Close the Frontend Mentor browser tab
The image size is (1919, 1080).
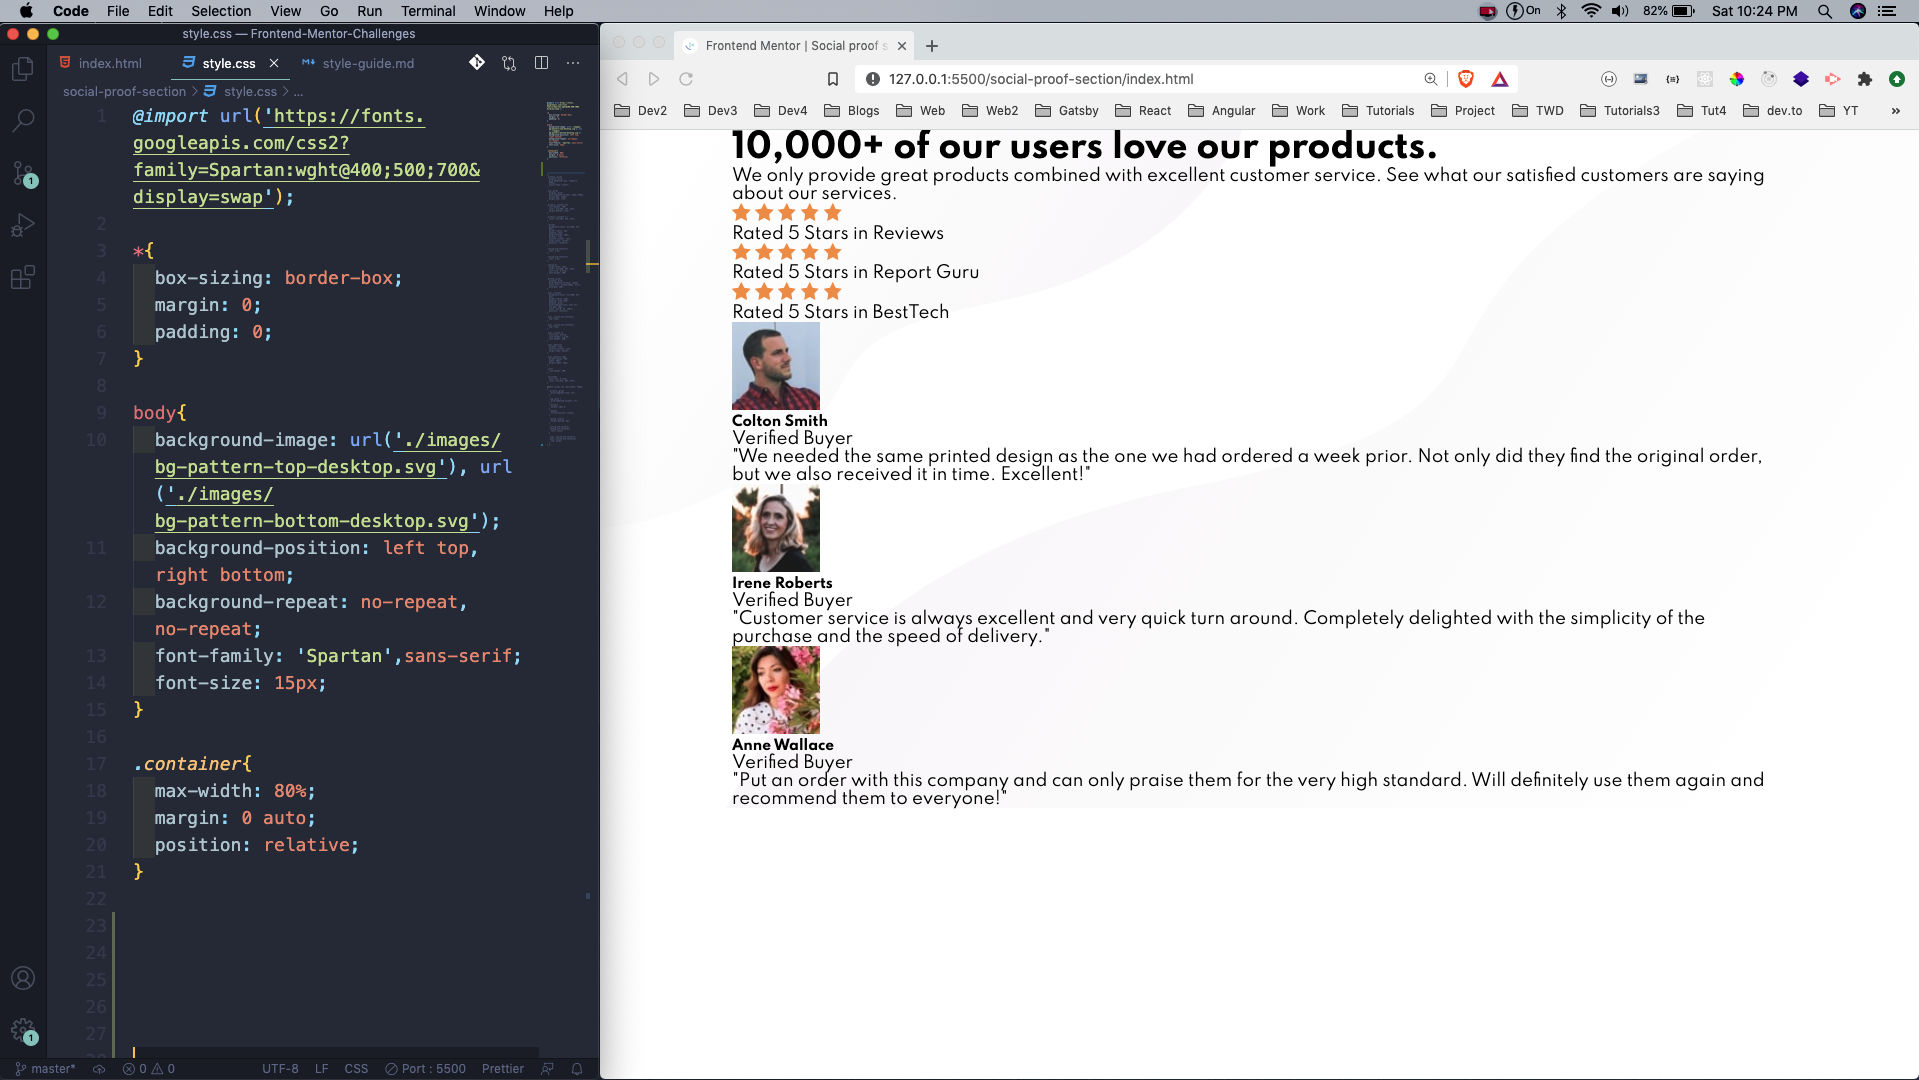pos(902,46)
